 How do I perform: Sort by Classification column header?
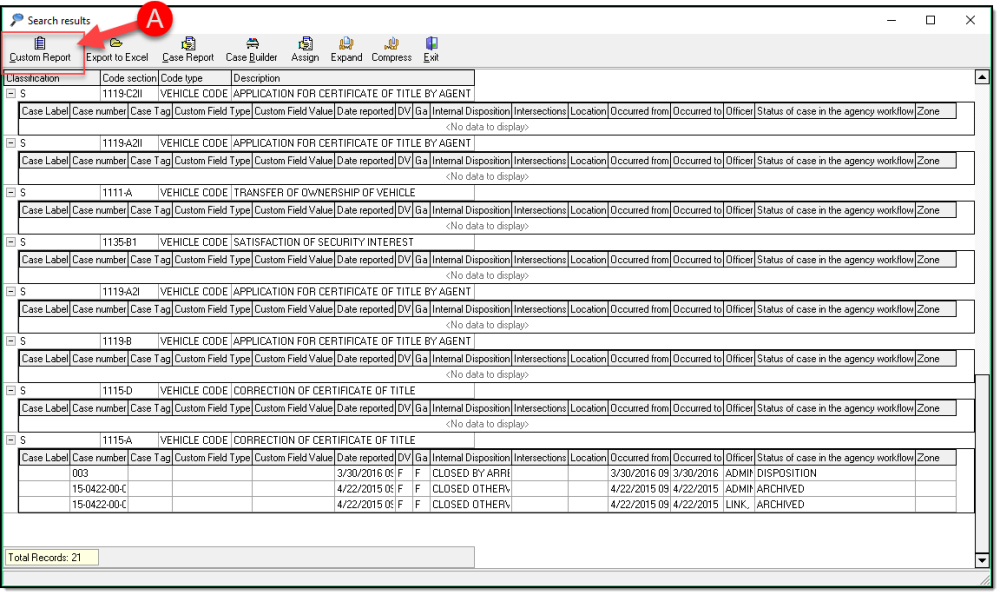[x=50, y=78]
